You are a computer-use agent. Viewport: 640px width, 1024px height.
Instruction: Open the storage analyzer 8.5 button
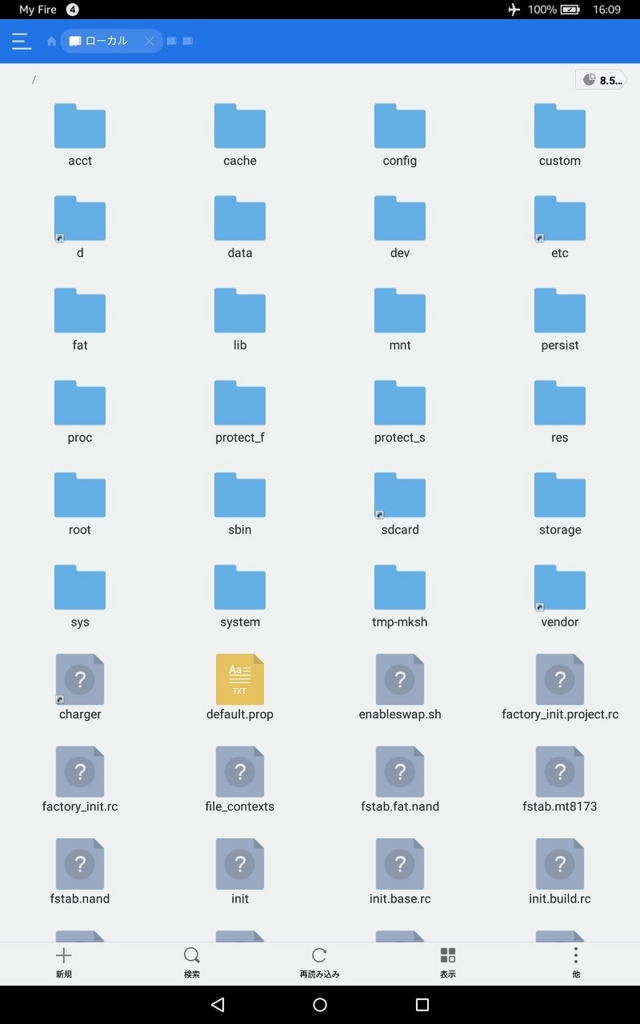(600, 80)
